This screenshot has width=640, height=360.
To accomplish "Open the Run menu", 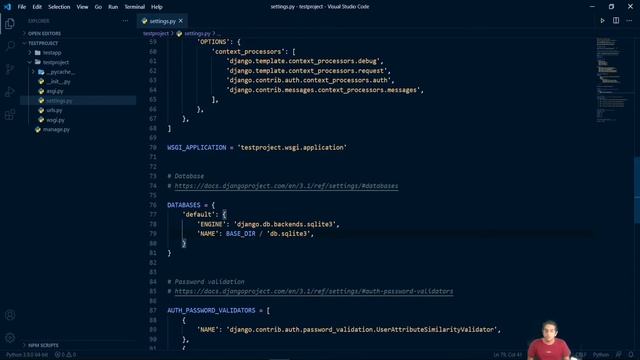I will click(113, 7).
